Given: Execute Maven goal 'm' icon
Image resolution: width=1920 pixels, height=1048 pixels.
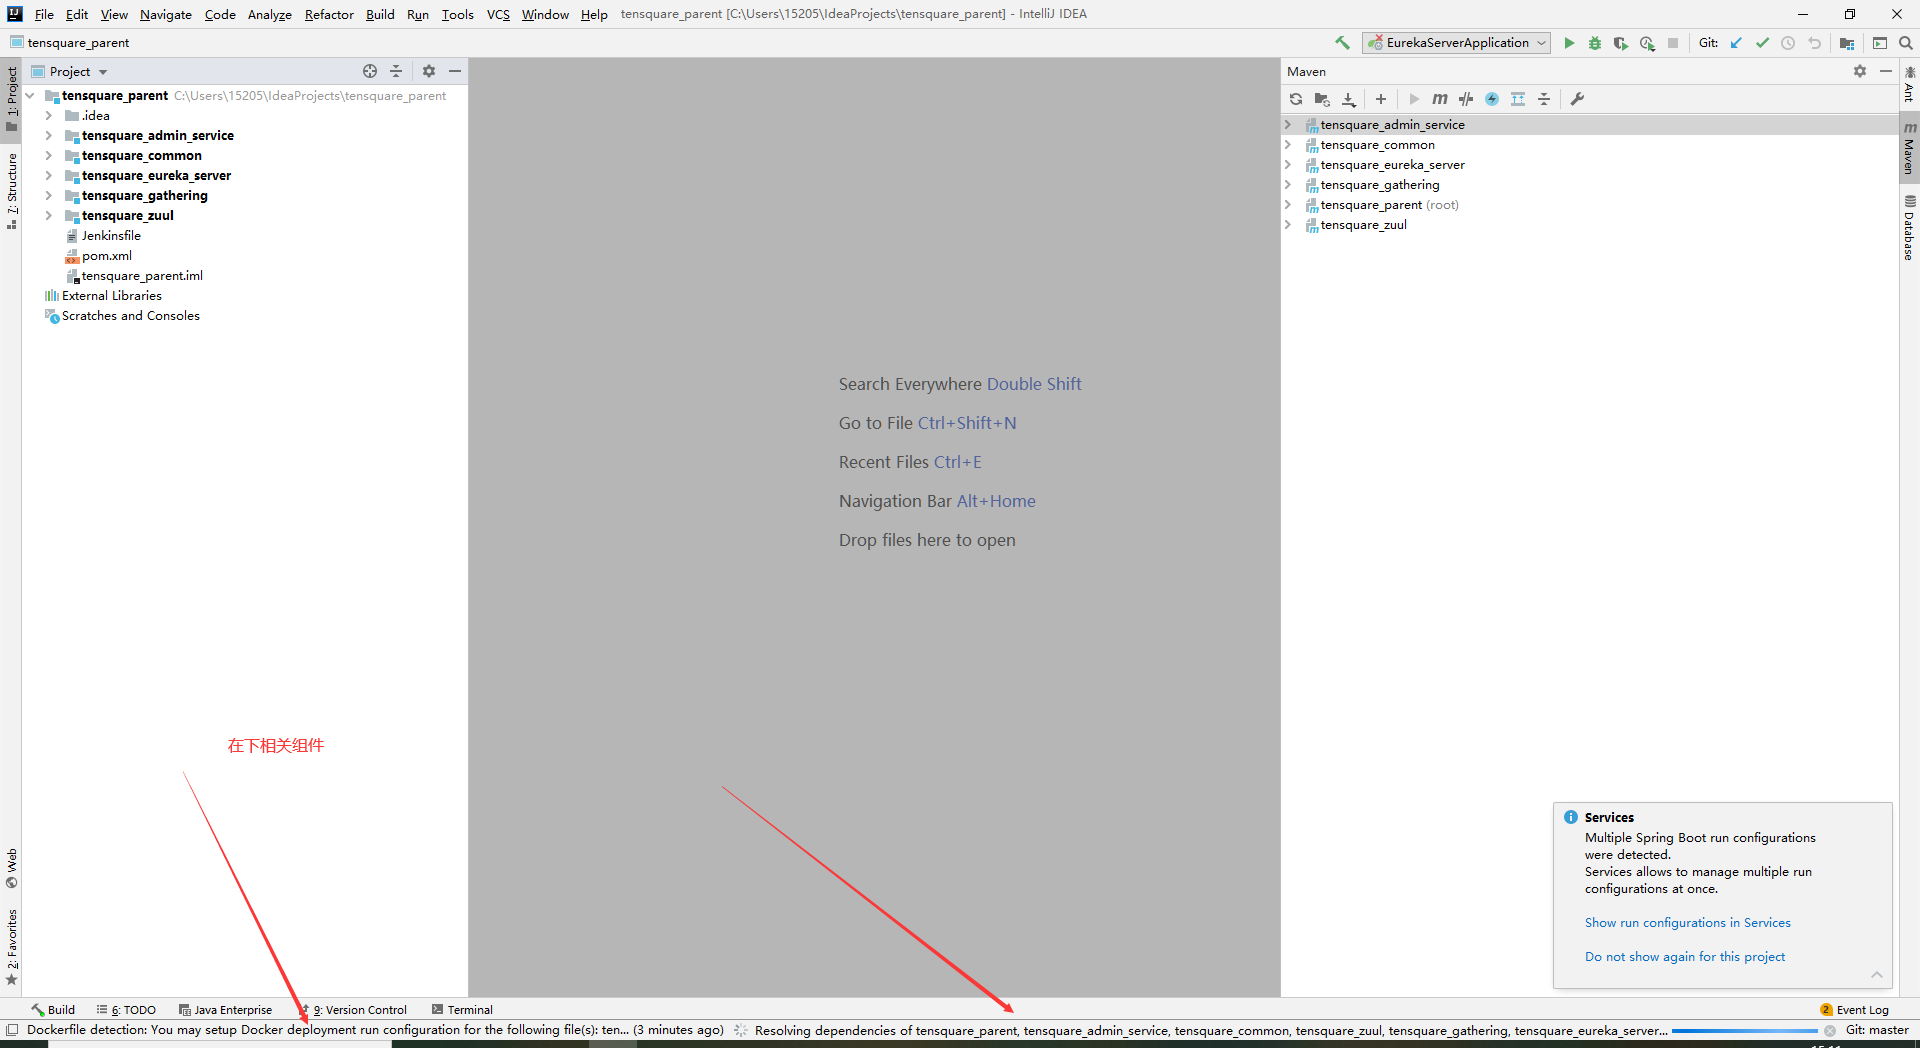Looking at the screenshot, I should point(1440,99).
